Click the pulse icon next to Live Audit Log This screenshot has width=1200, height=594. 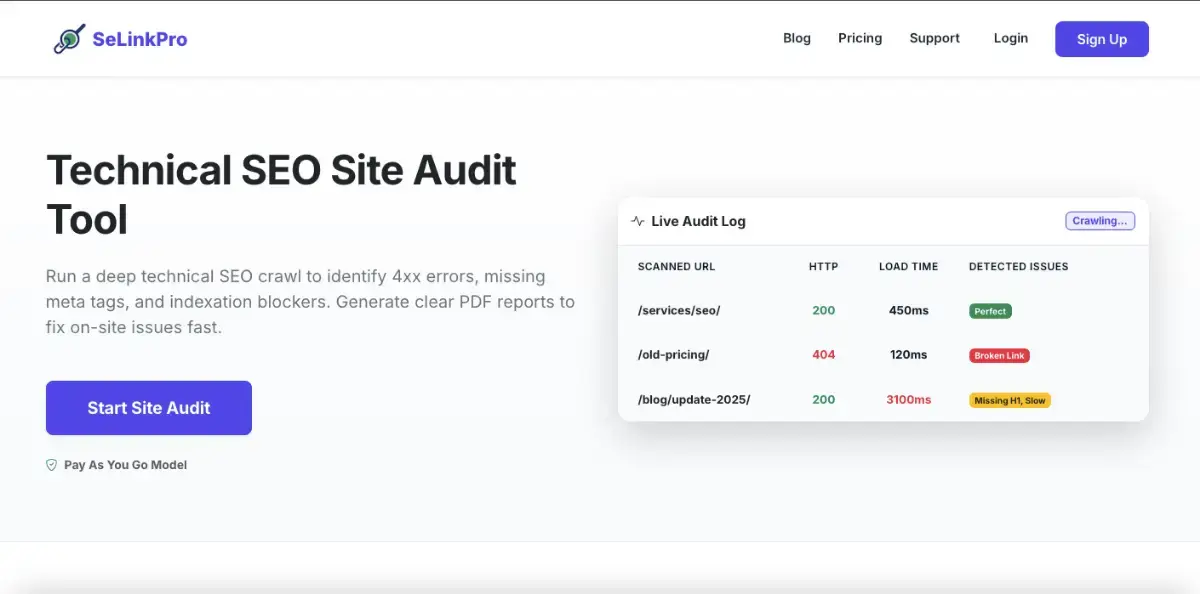coord(637,221)
